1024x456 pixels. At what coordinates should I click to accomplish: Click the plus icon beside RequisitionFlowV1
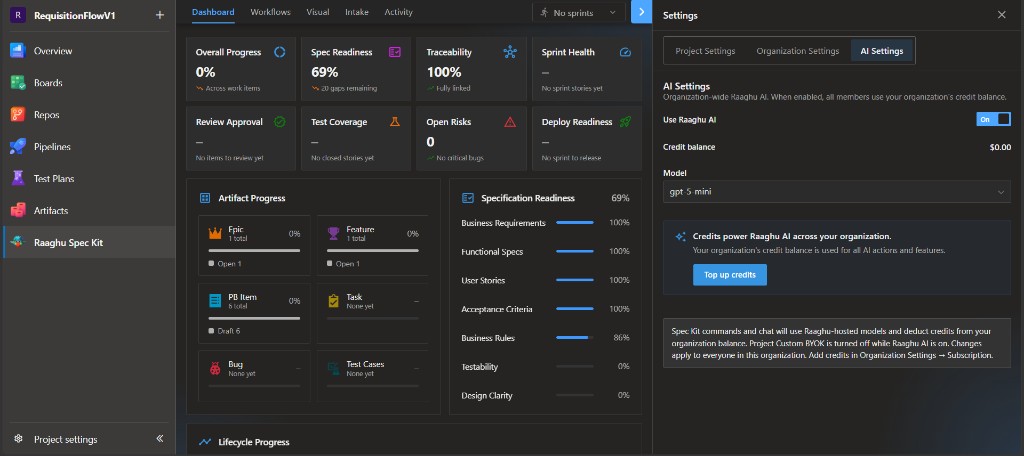[160, 15]
